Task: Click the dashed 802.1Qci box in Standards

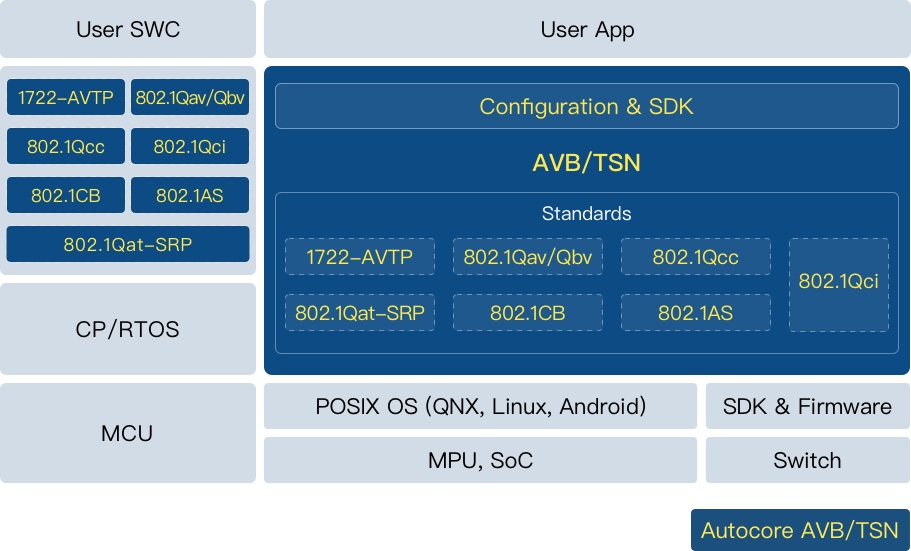Action: (838, 284)
